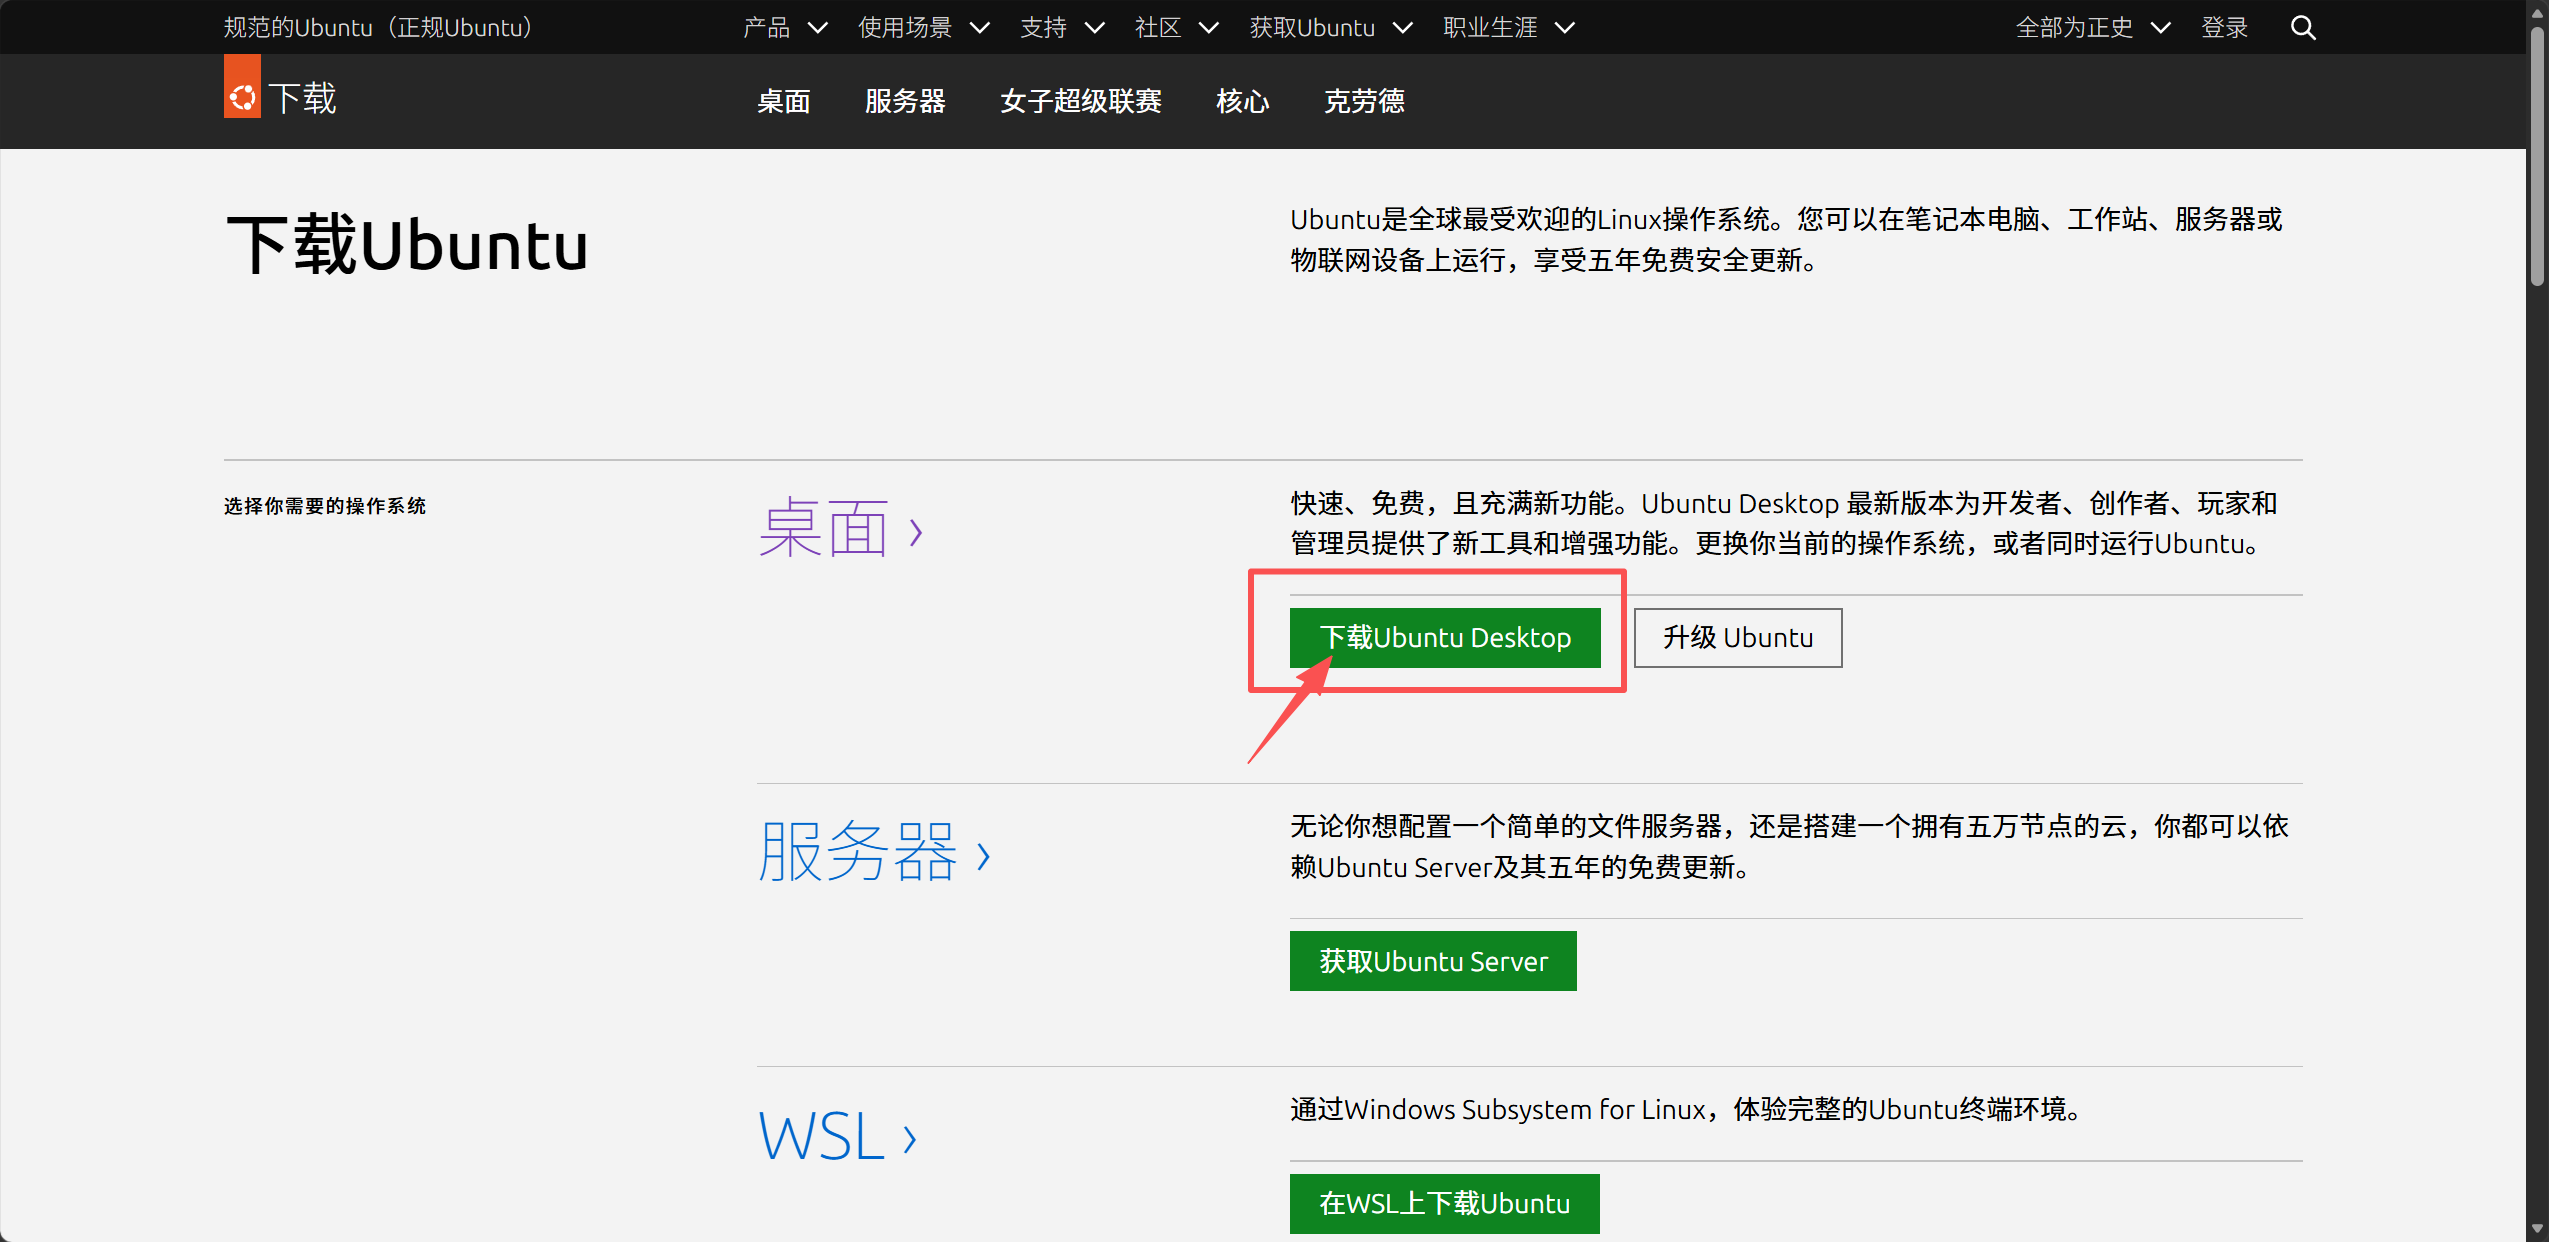Click 在WSL上下载Ubuntu button
Viewport: 2549px width, 1242px height.
[x=1444, y=1203]
